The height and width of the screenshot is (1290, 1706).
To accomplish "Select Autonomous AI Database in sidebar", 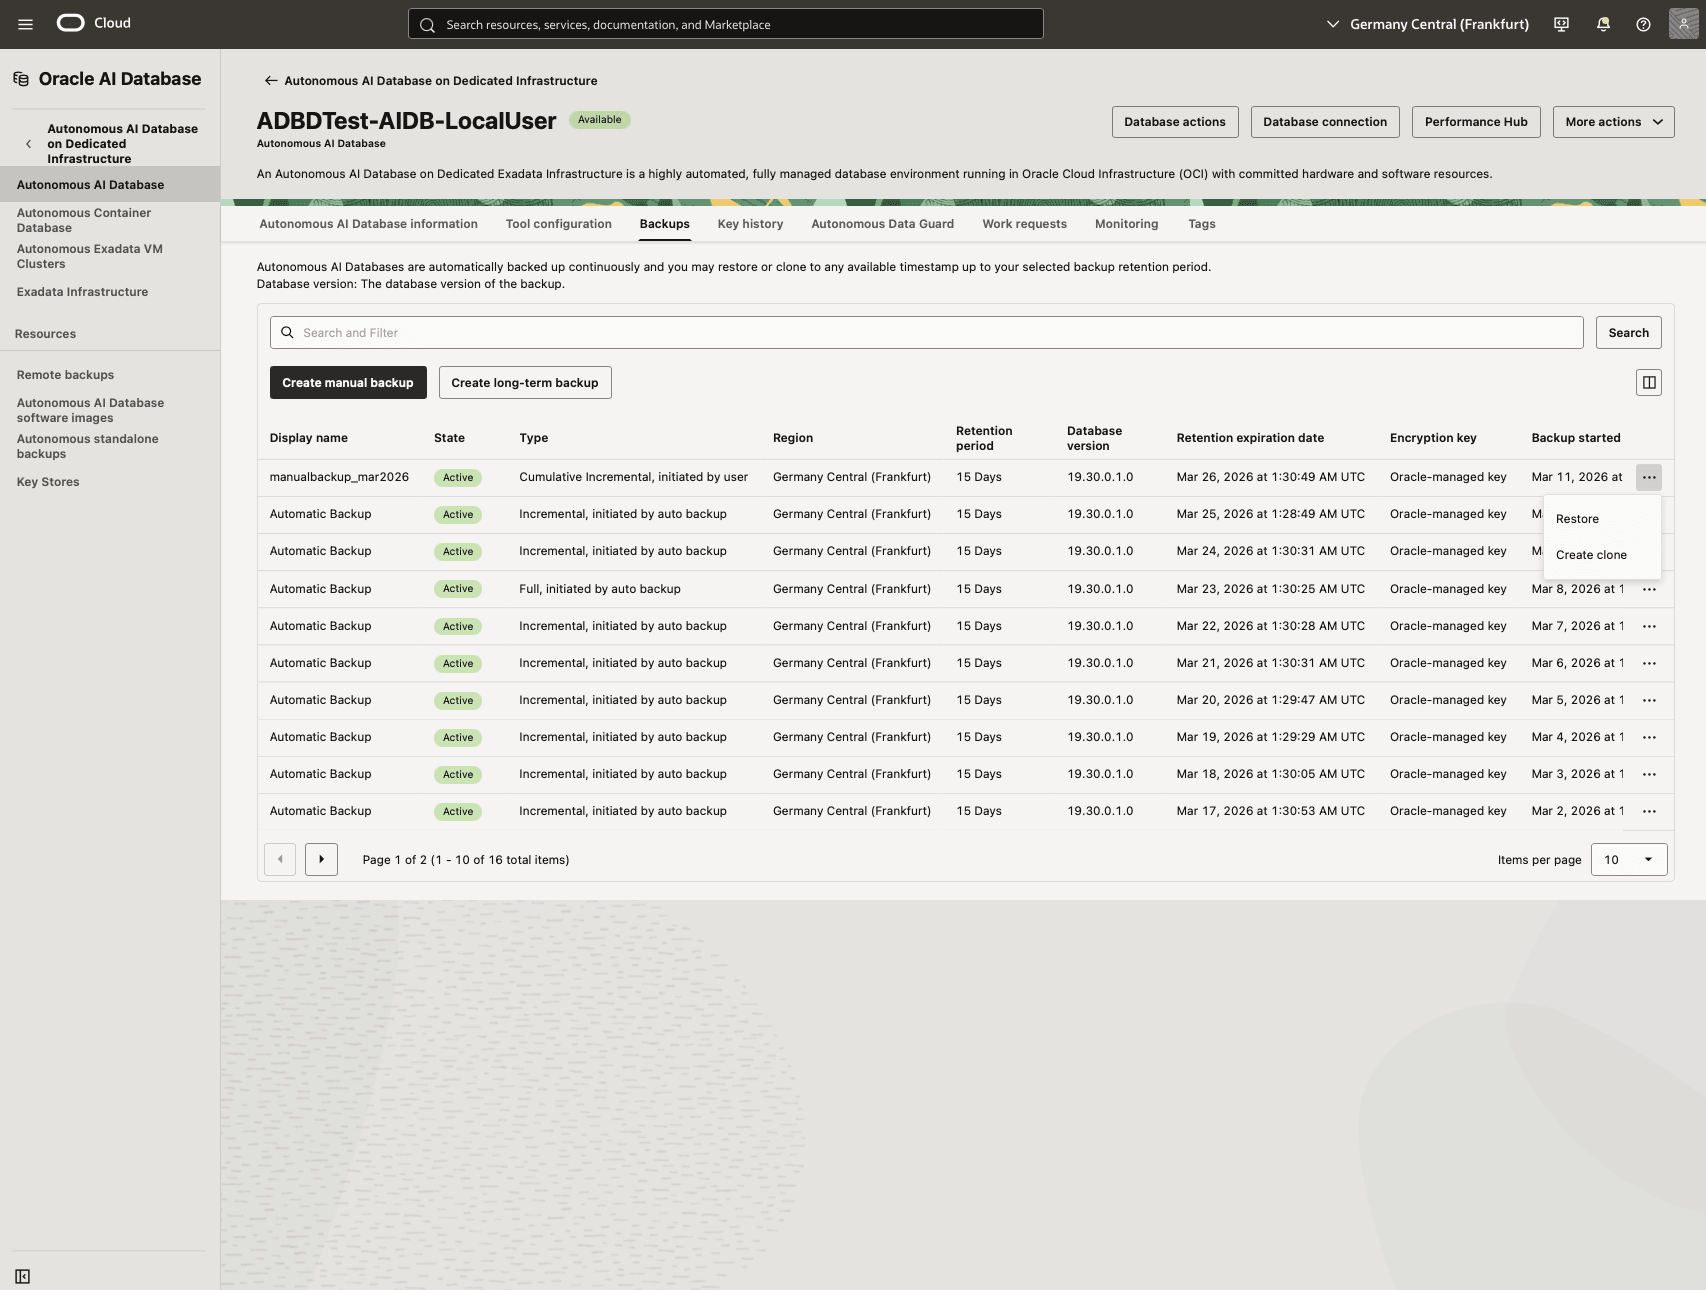I will [x=110, y=185].
